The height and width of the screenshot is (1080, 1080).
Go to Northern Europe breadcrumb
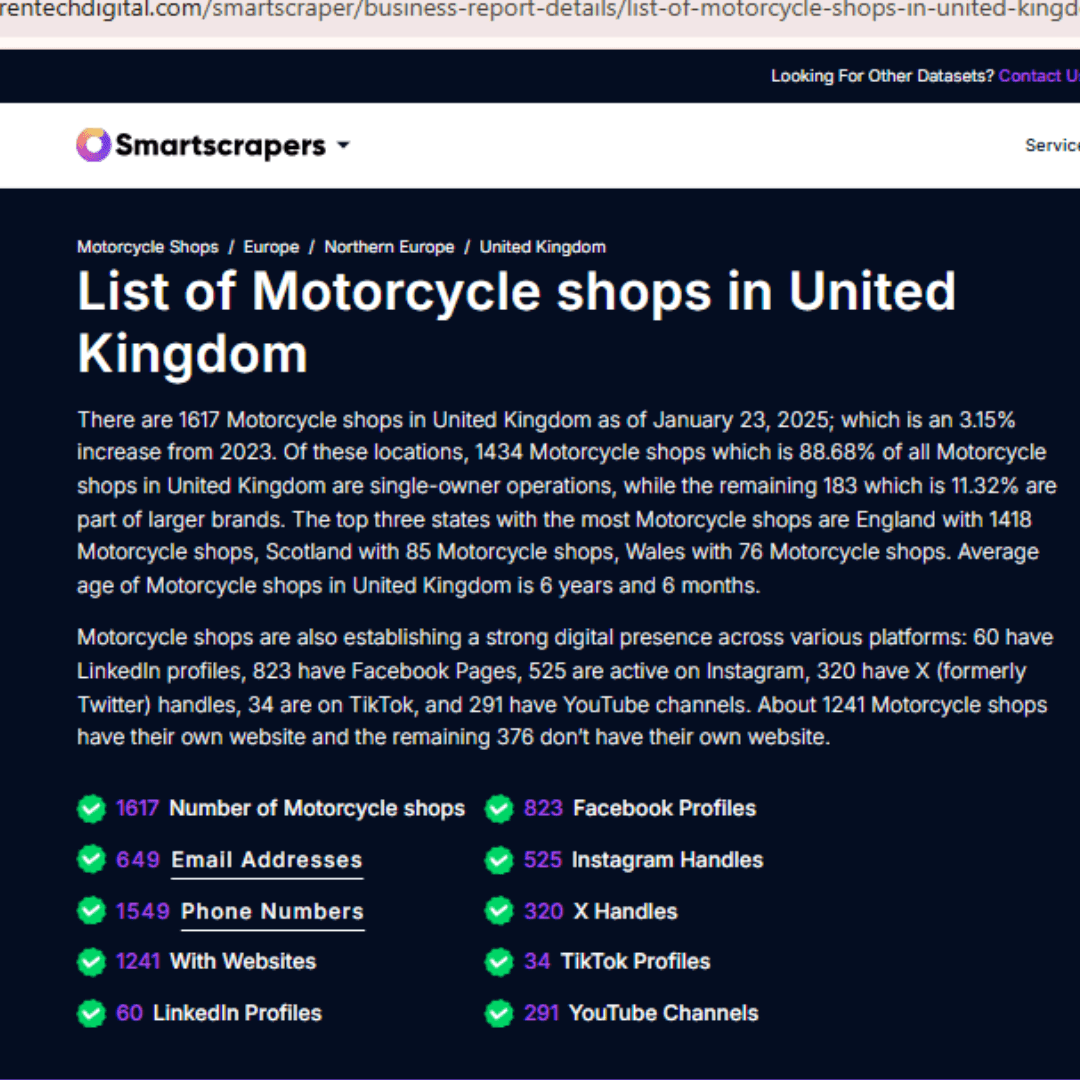point(389,247)
